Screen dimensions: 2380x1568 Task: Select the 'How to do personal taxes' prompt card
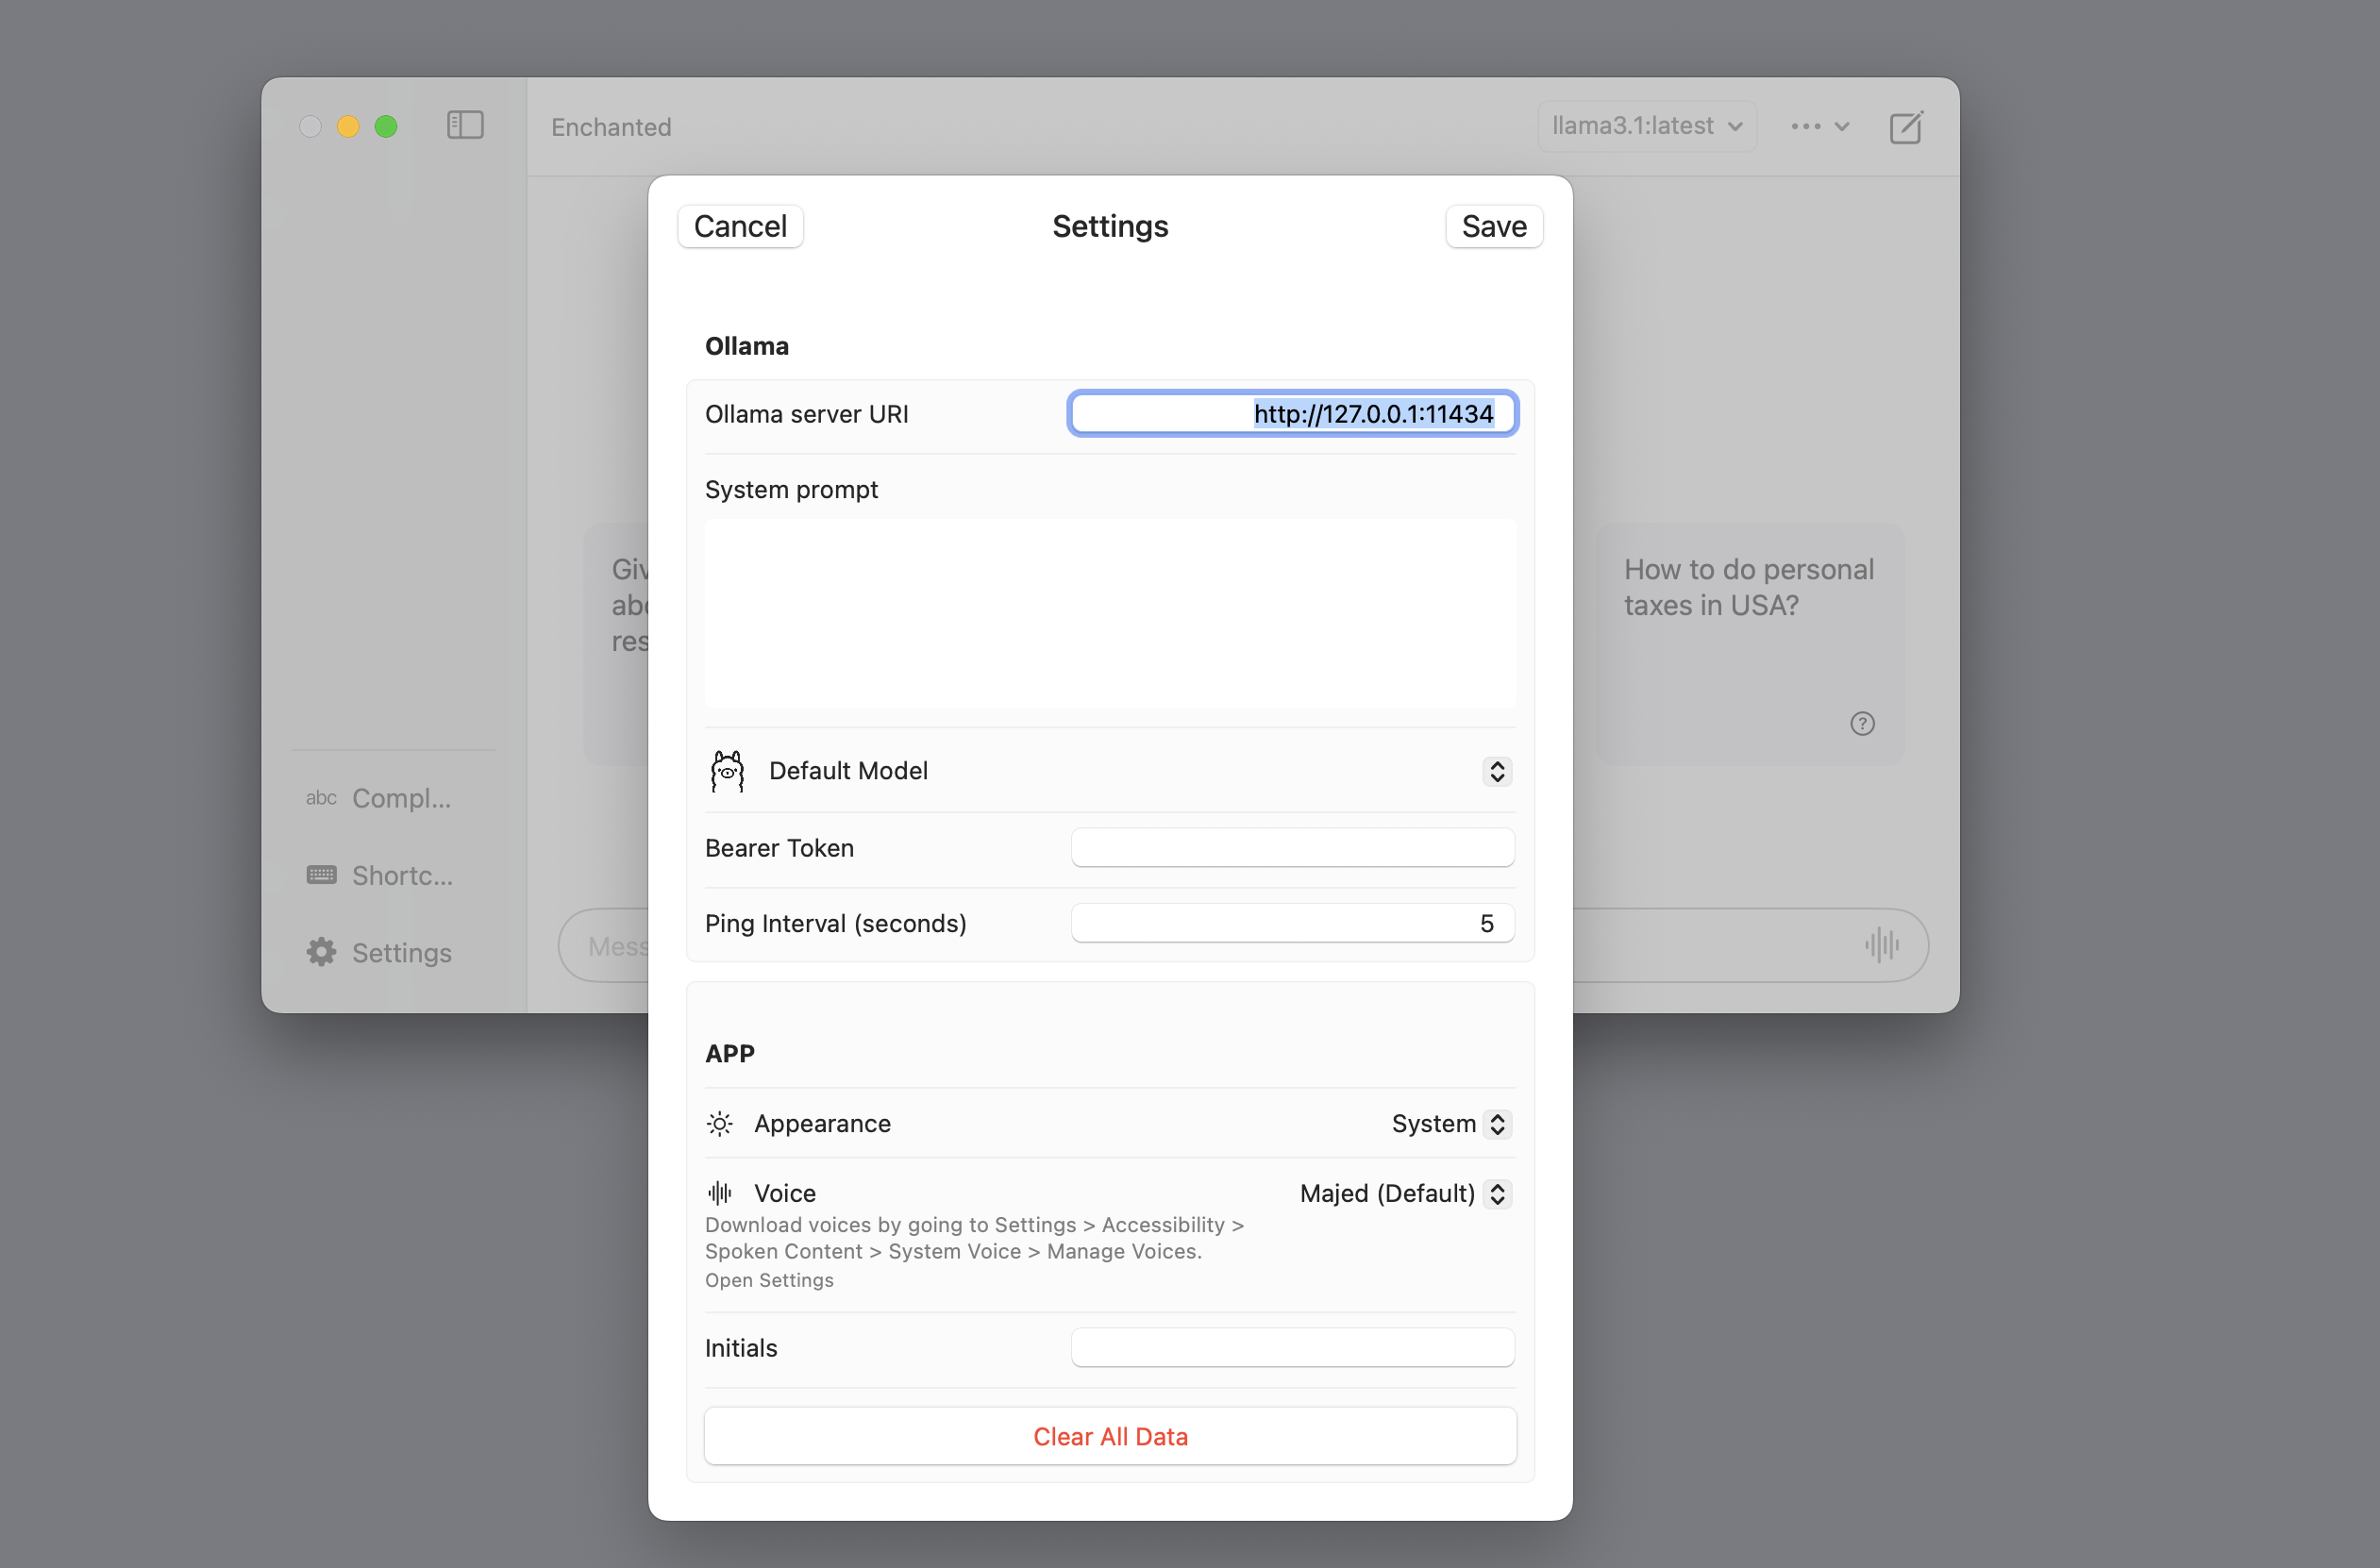coord(1750,644)
